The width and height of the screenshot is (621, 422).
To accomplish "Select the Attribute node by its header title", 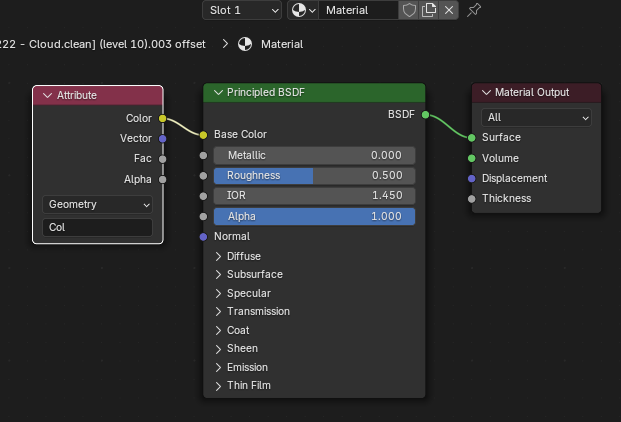I will tap(76, 95).
